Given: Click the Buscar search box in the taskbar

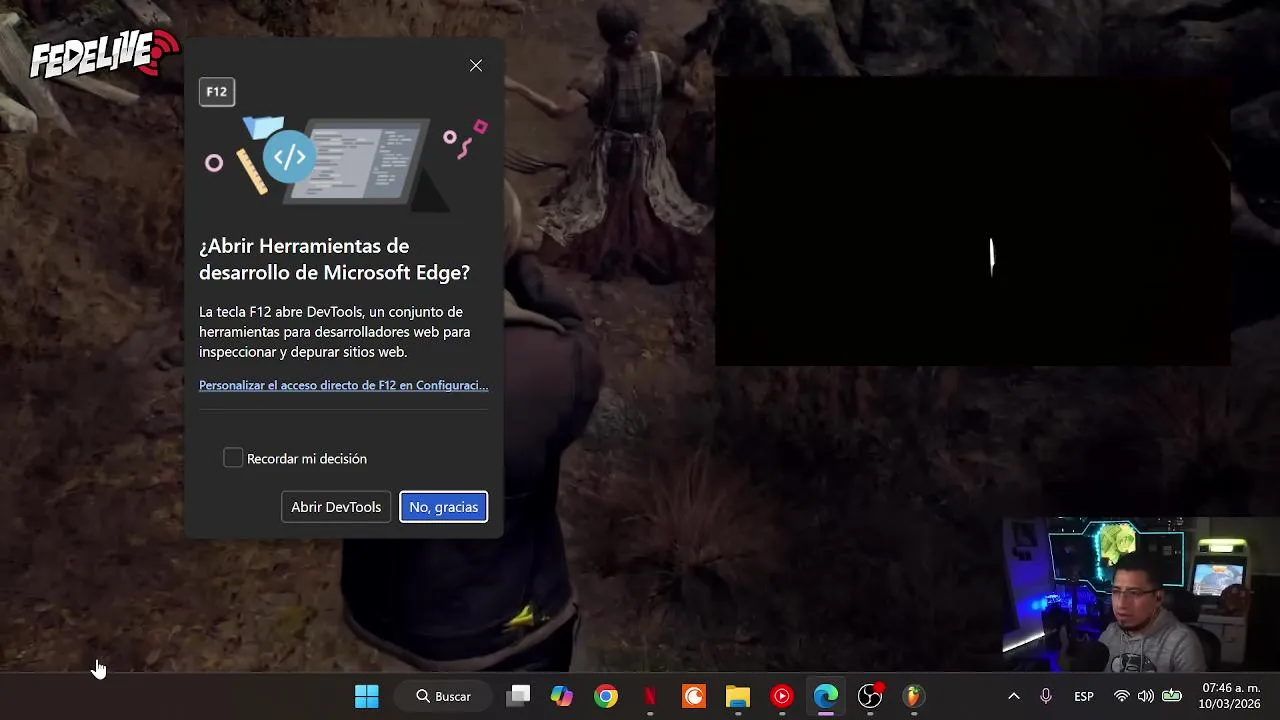Looking at the screenshot, I should 443,696.
